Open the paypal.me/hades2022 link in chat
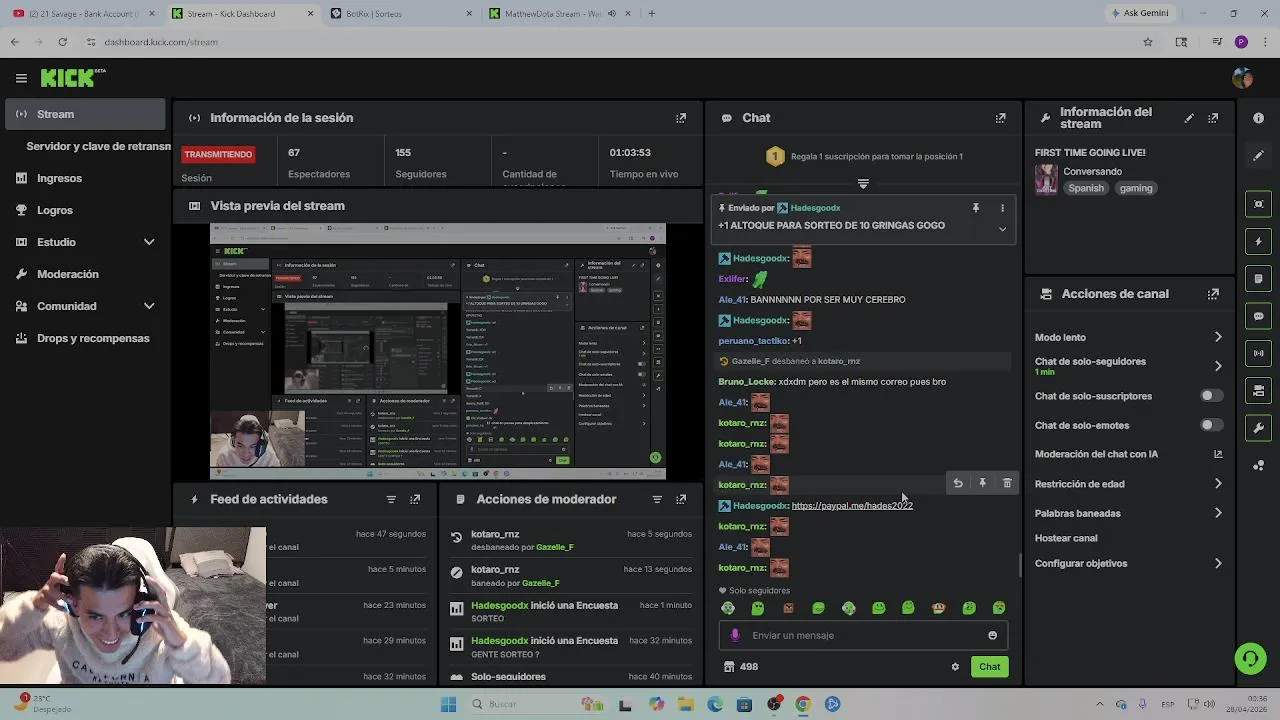Image resolution: width=1280 pixels, height=720 pixels. [852, 506]
